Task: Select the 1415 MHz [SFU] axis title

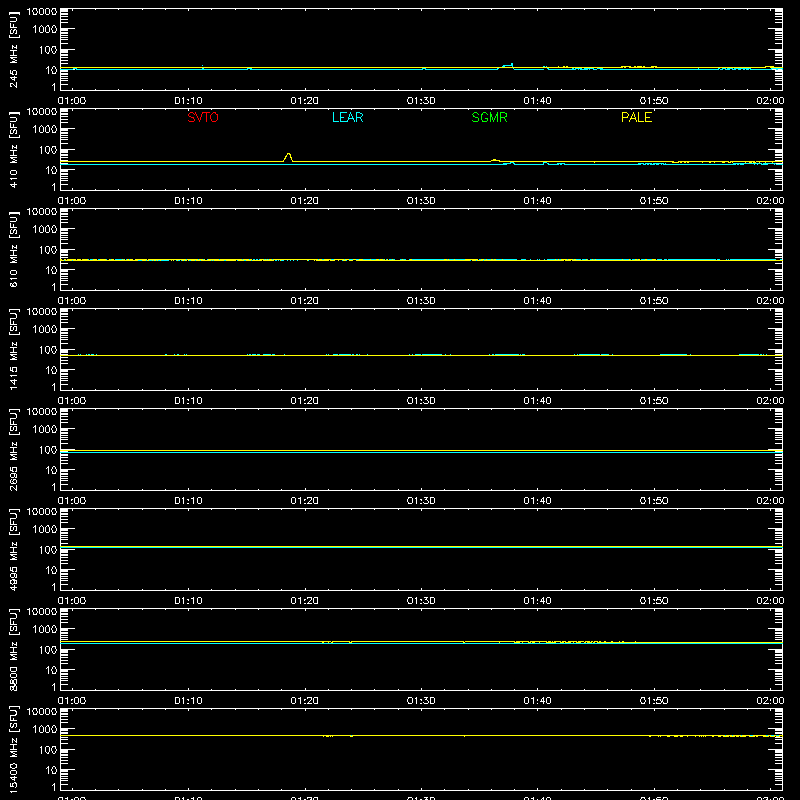Action: [x=13, y=350]
